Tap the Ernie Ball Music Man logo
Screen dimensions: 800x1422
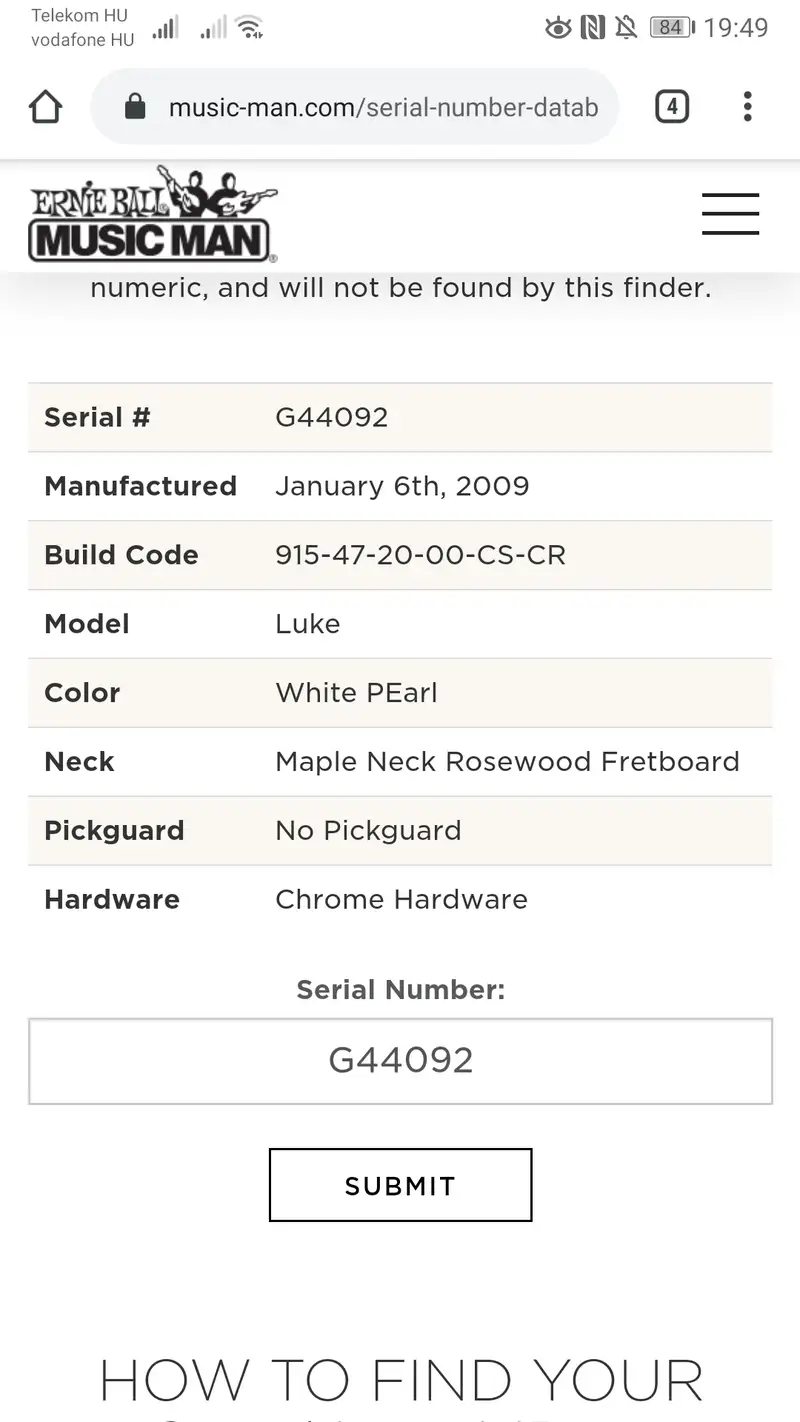[153, 215]
